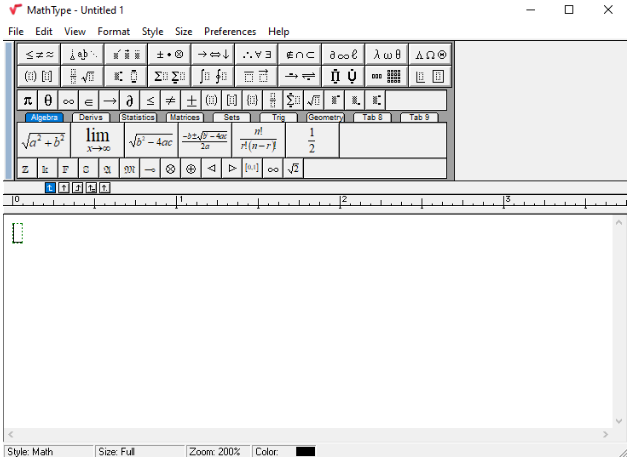
Task: Insert square root template from small bar
Action: (314, 100)
